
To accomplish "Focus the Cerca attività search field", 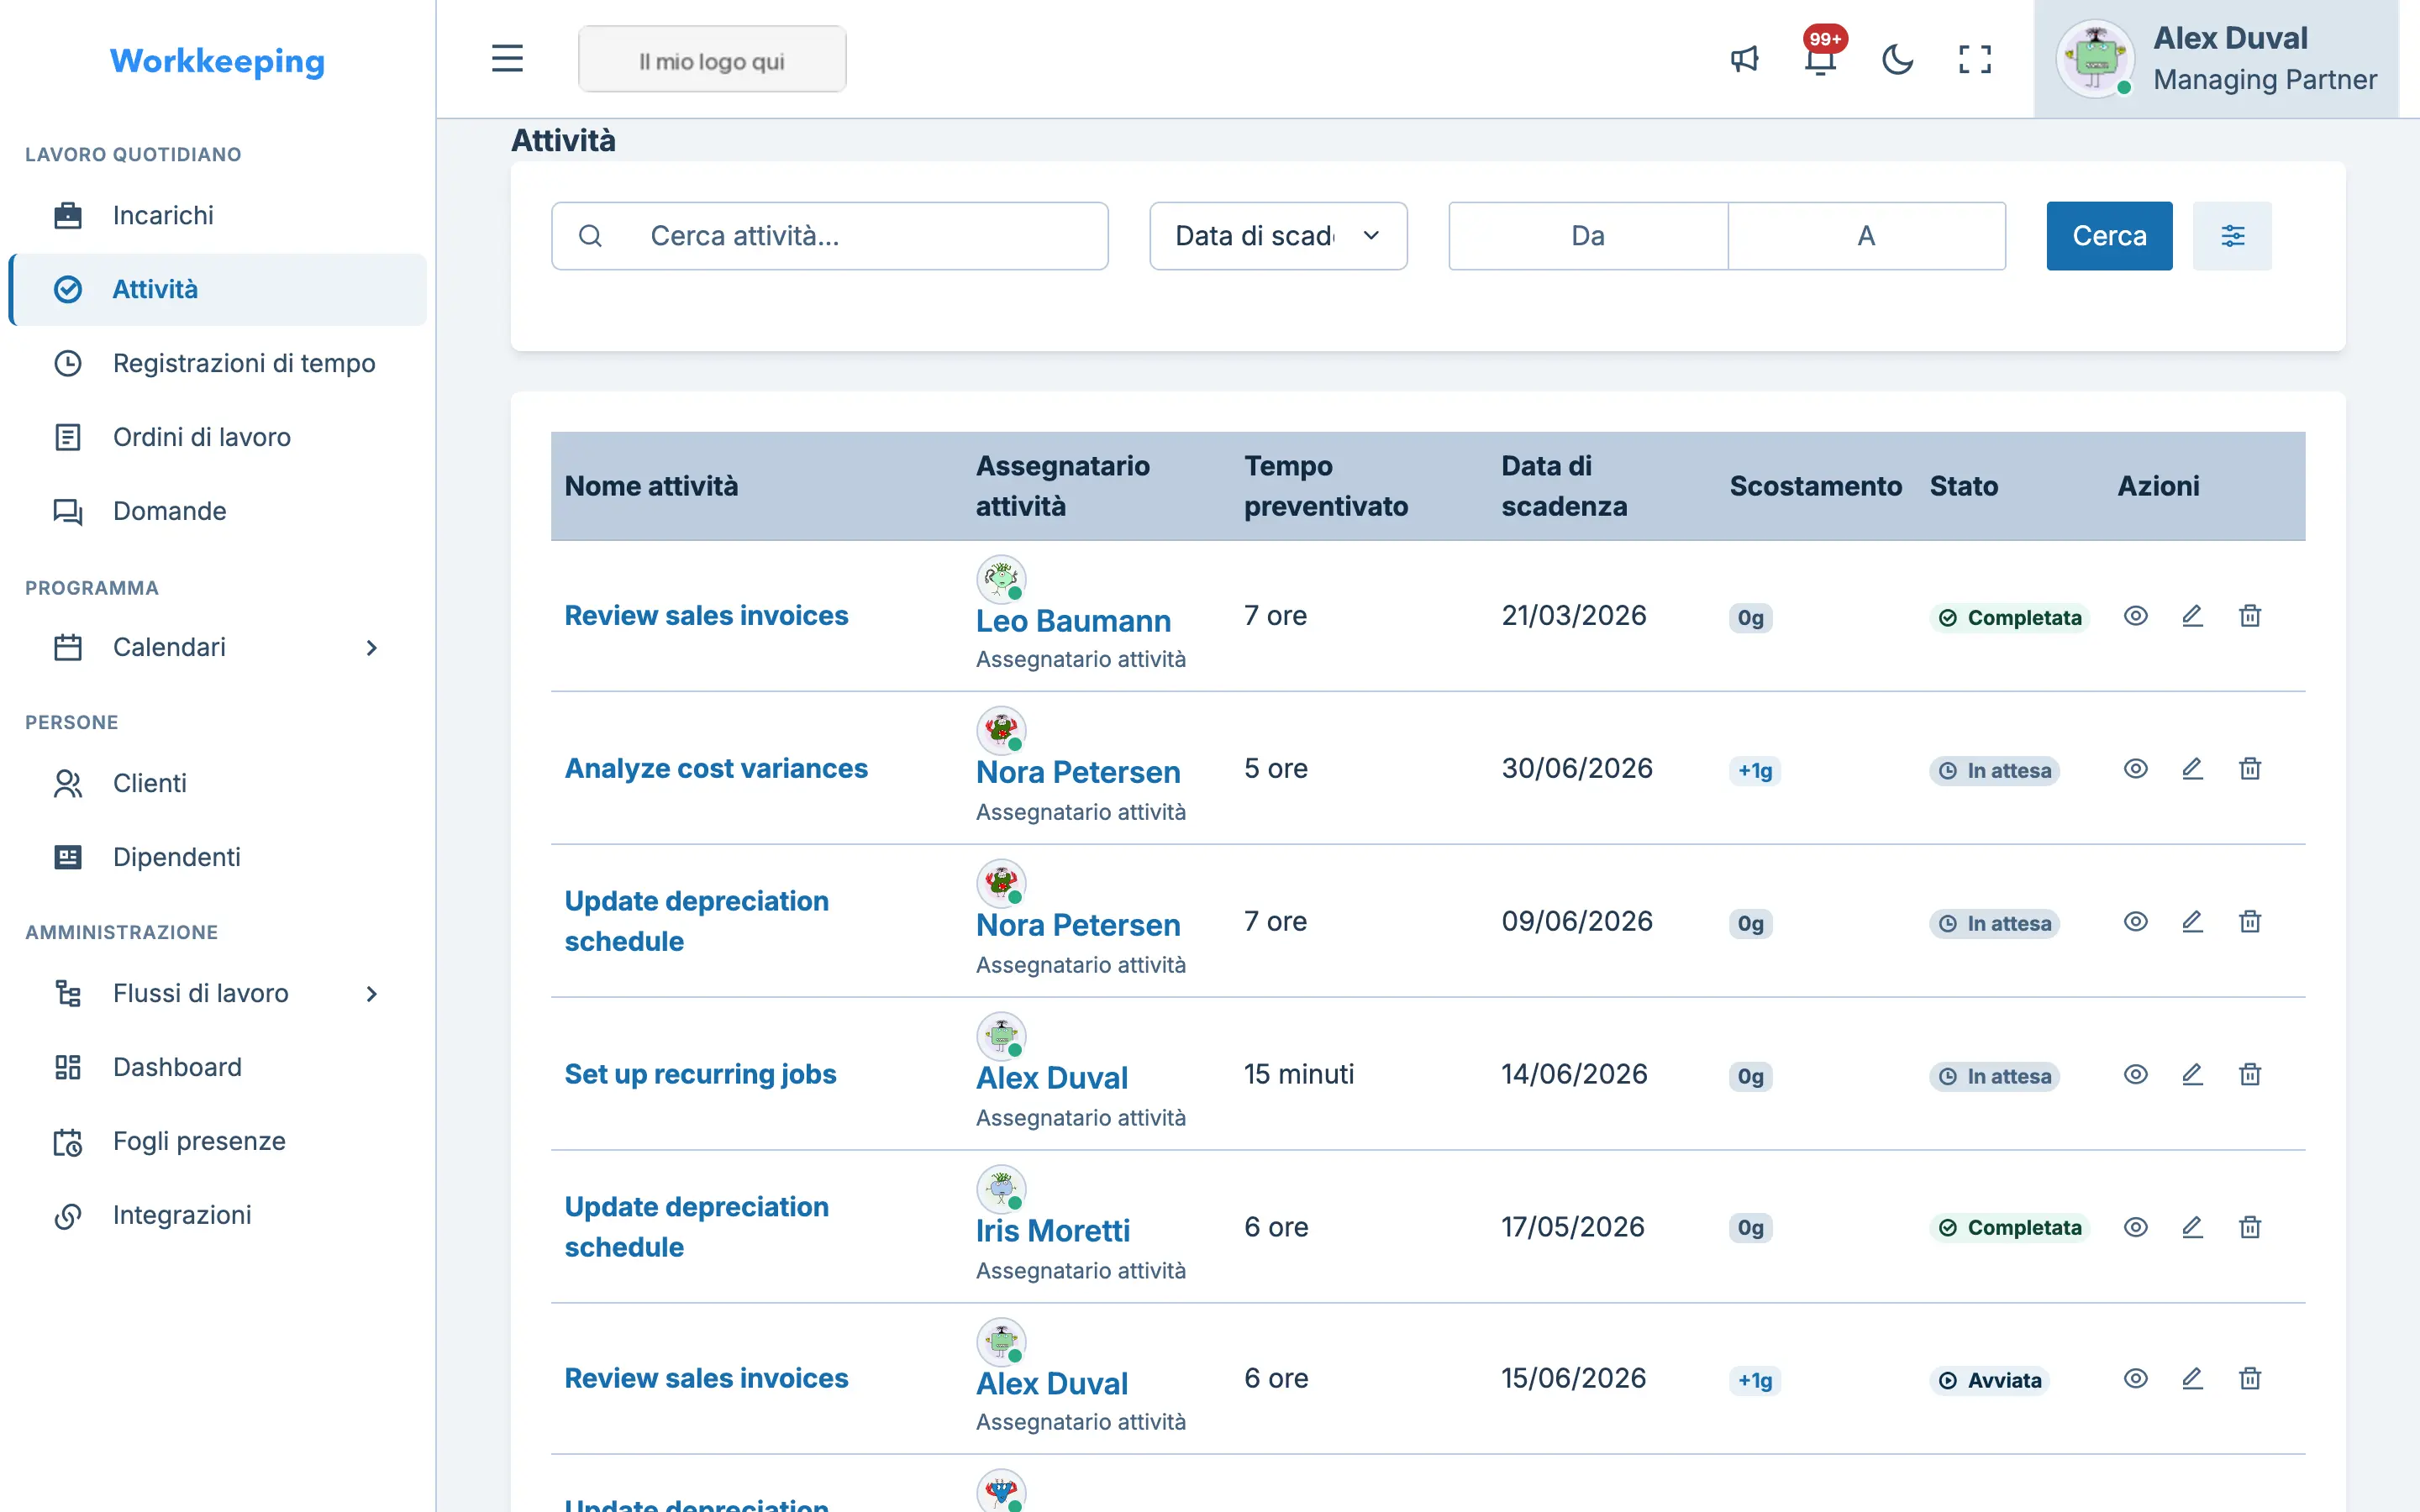I will tap(829, 236).
